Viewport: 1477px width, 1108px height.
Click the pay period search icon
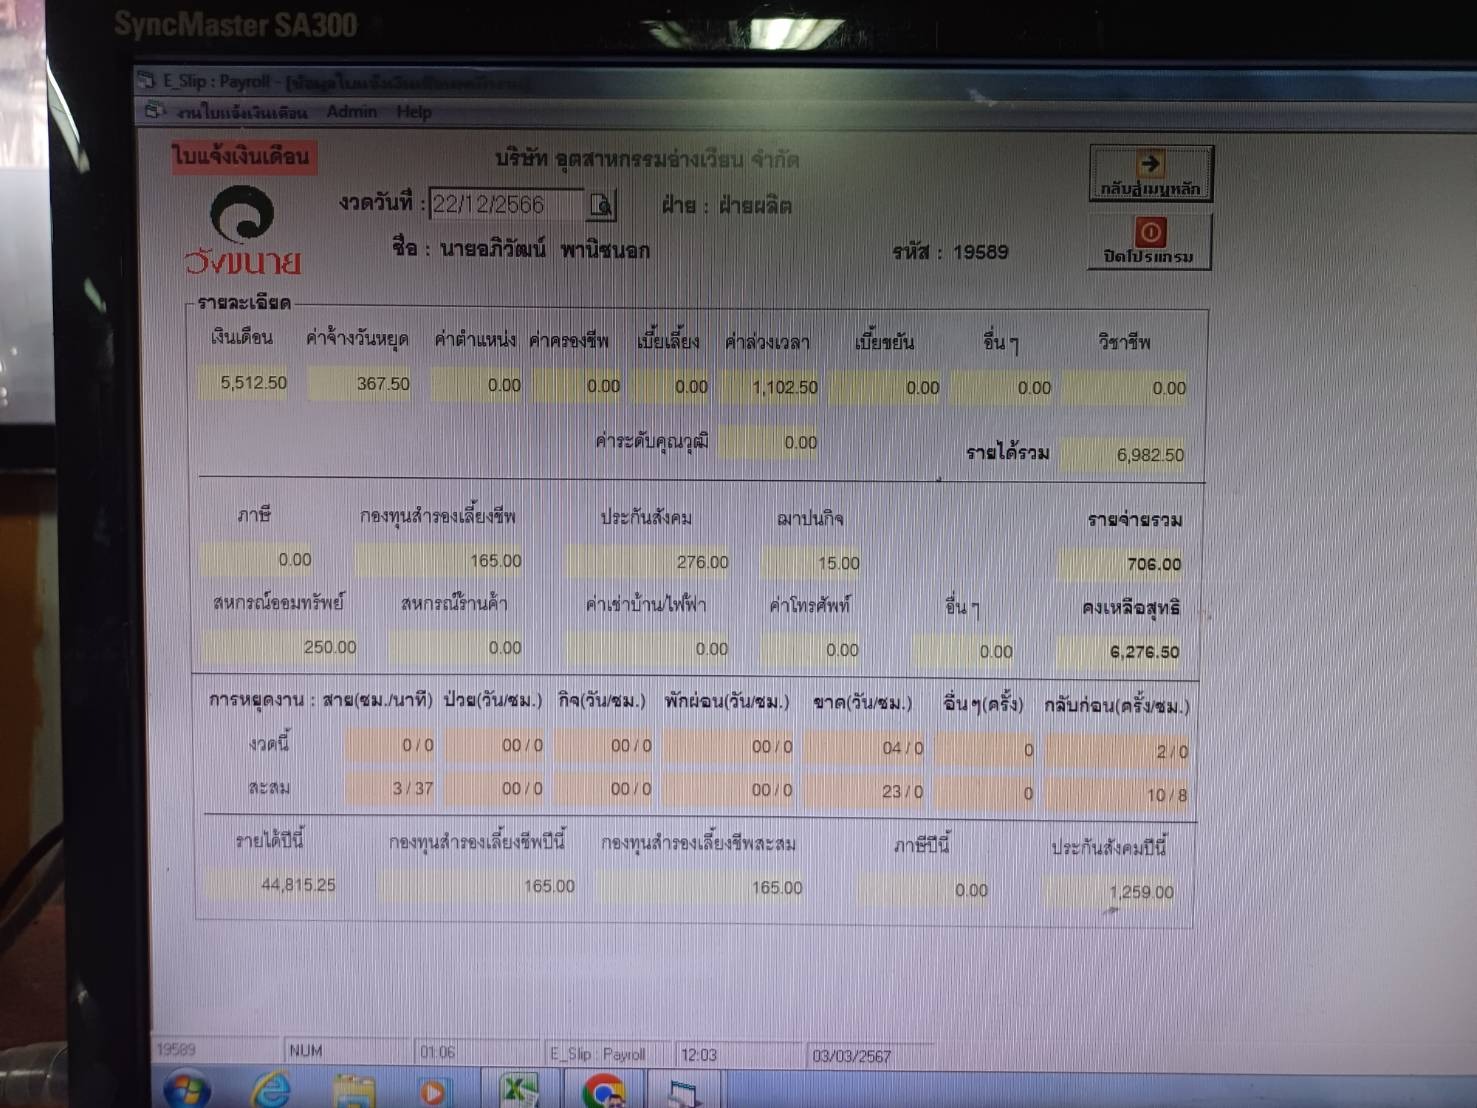601,205
